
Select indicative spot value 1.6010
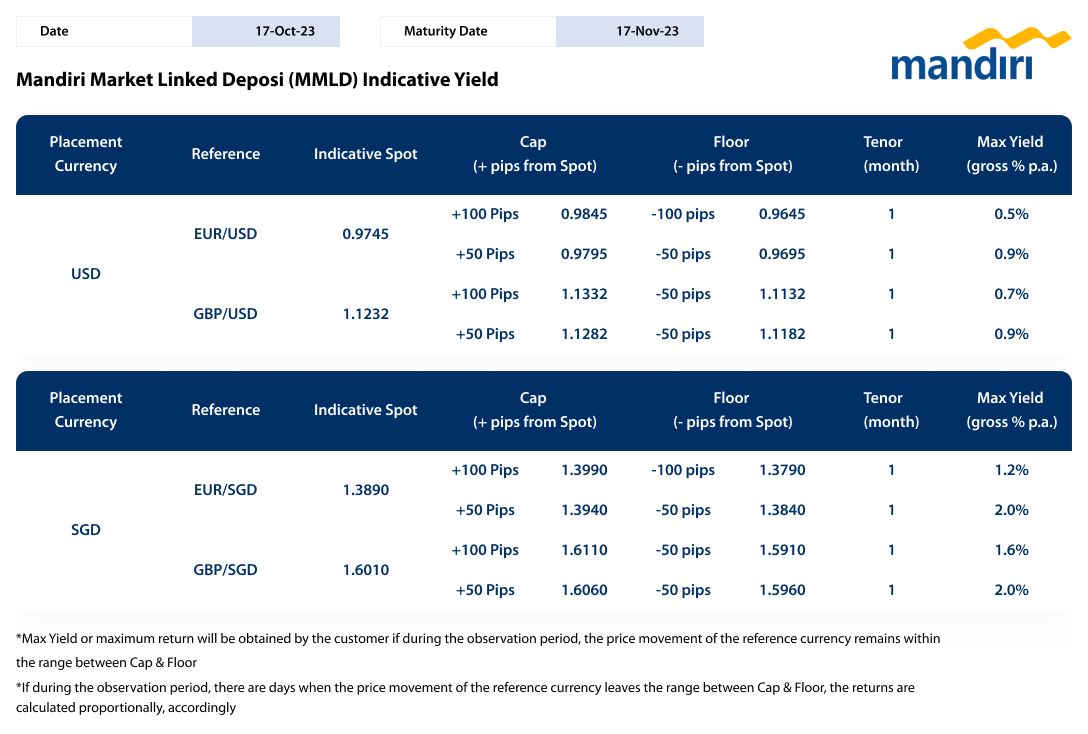[366, 570]
